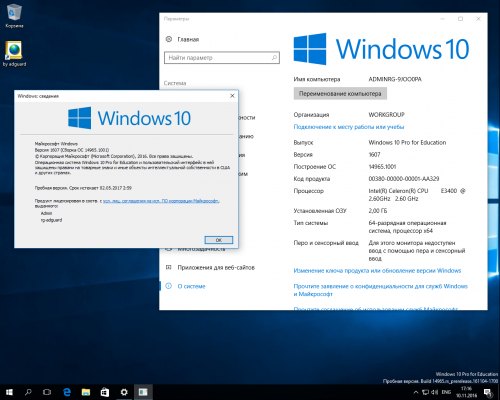Click the 'Имя компьютера' label

click(317, 79)
